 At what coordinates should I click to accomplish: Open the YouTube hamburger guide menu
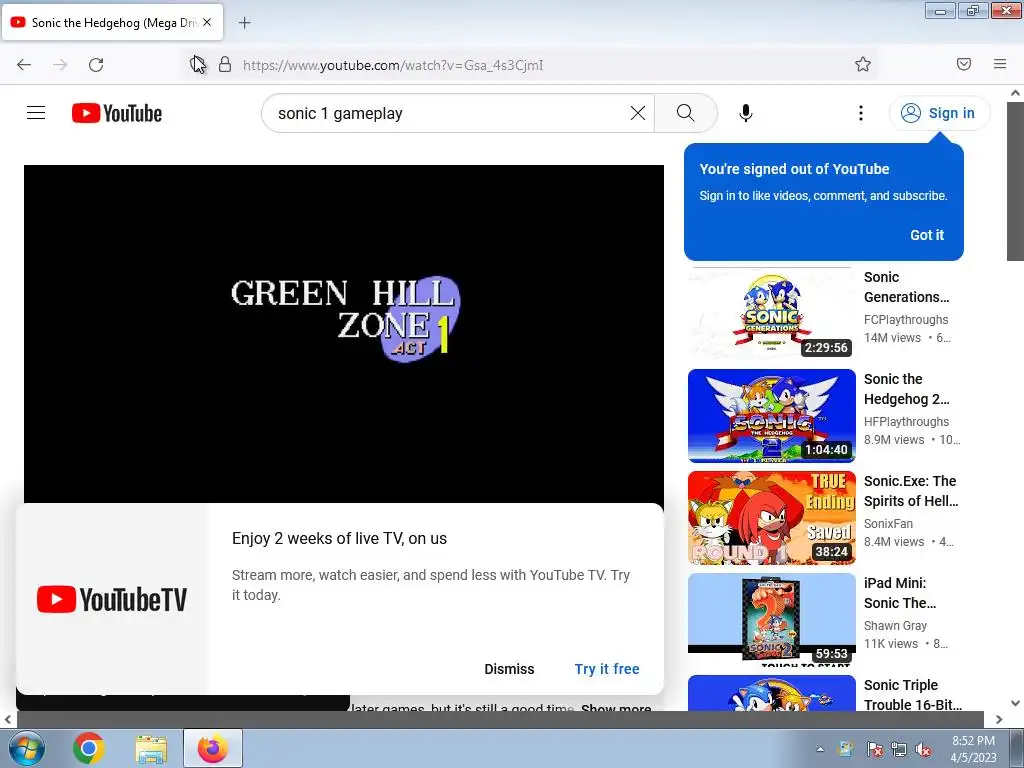36,113
